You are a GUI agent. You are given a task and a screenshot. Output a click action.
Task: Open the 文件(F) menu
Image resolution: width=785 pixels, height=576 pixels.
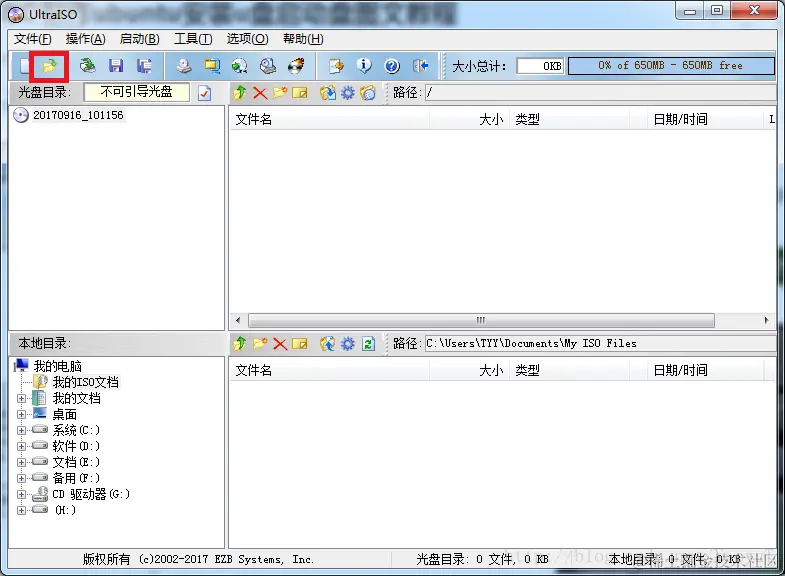click(33, 39)
